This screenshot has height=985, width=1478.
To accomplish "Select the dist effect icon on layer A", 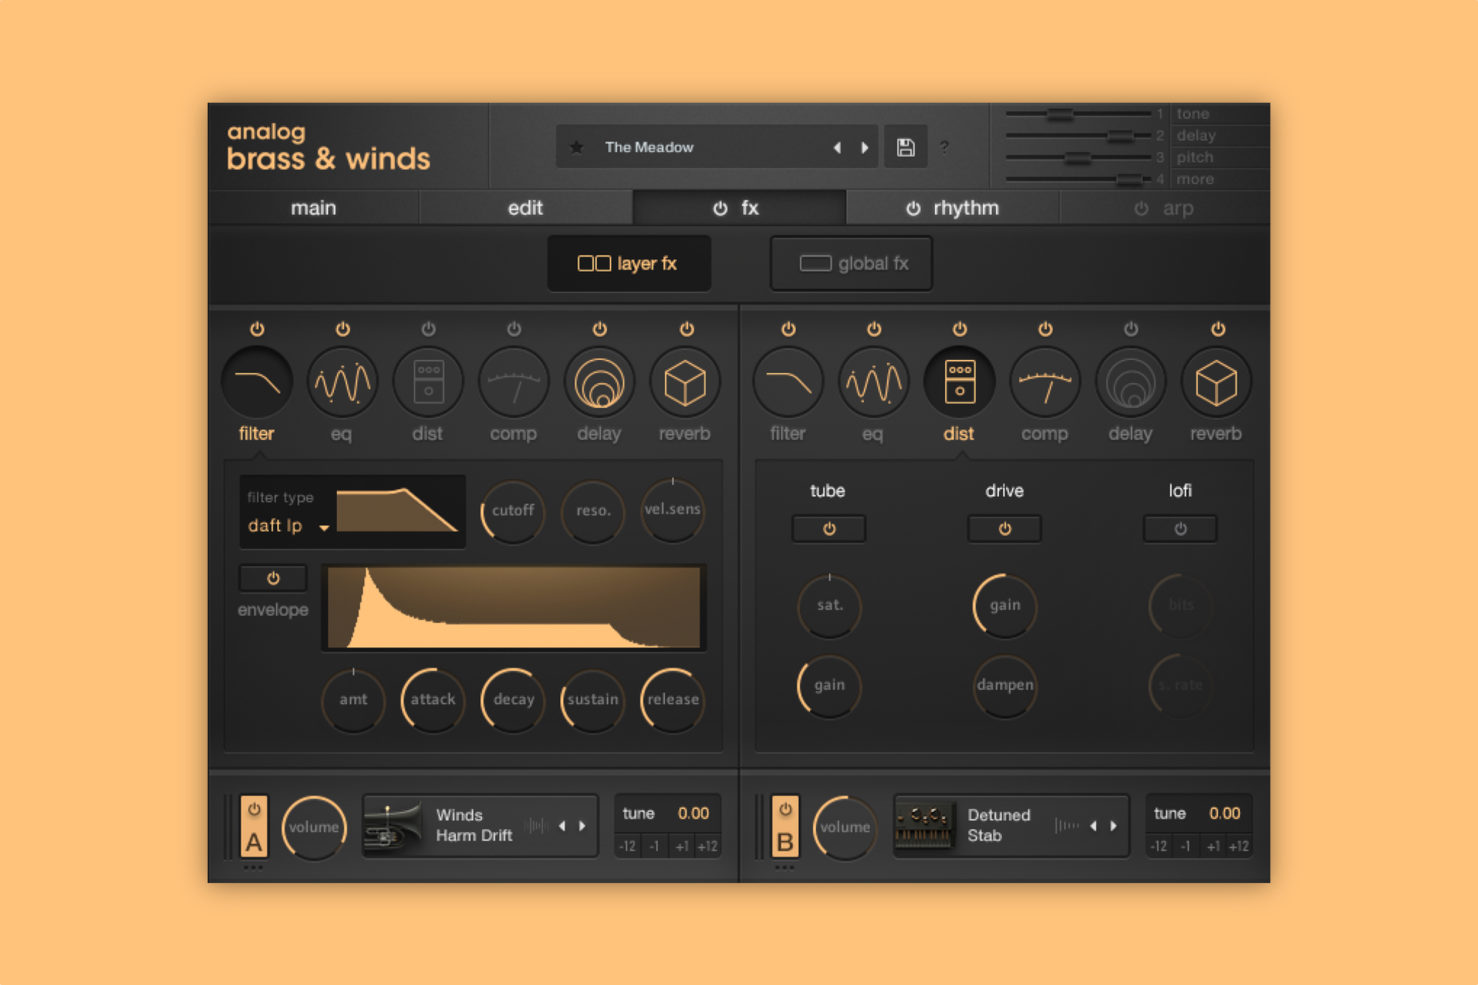I will click(x=428, y=381).
